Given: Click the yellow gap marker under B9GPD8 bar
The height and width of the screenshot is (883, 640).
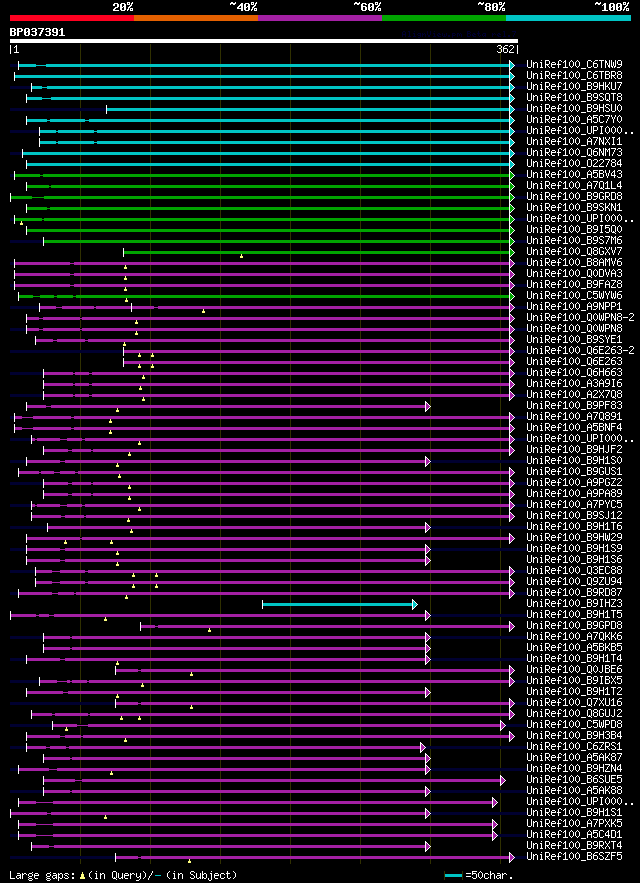Looking at the screenshot, I should point(209,630).
